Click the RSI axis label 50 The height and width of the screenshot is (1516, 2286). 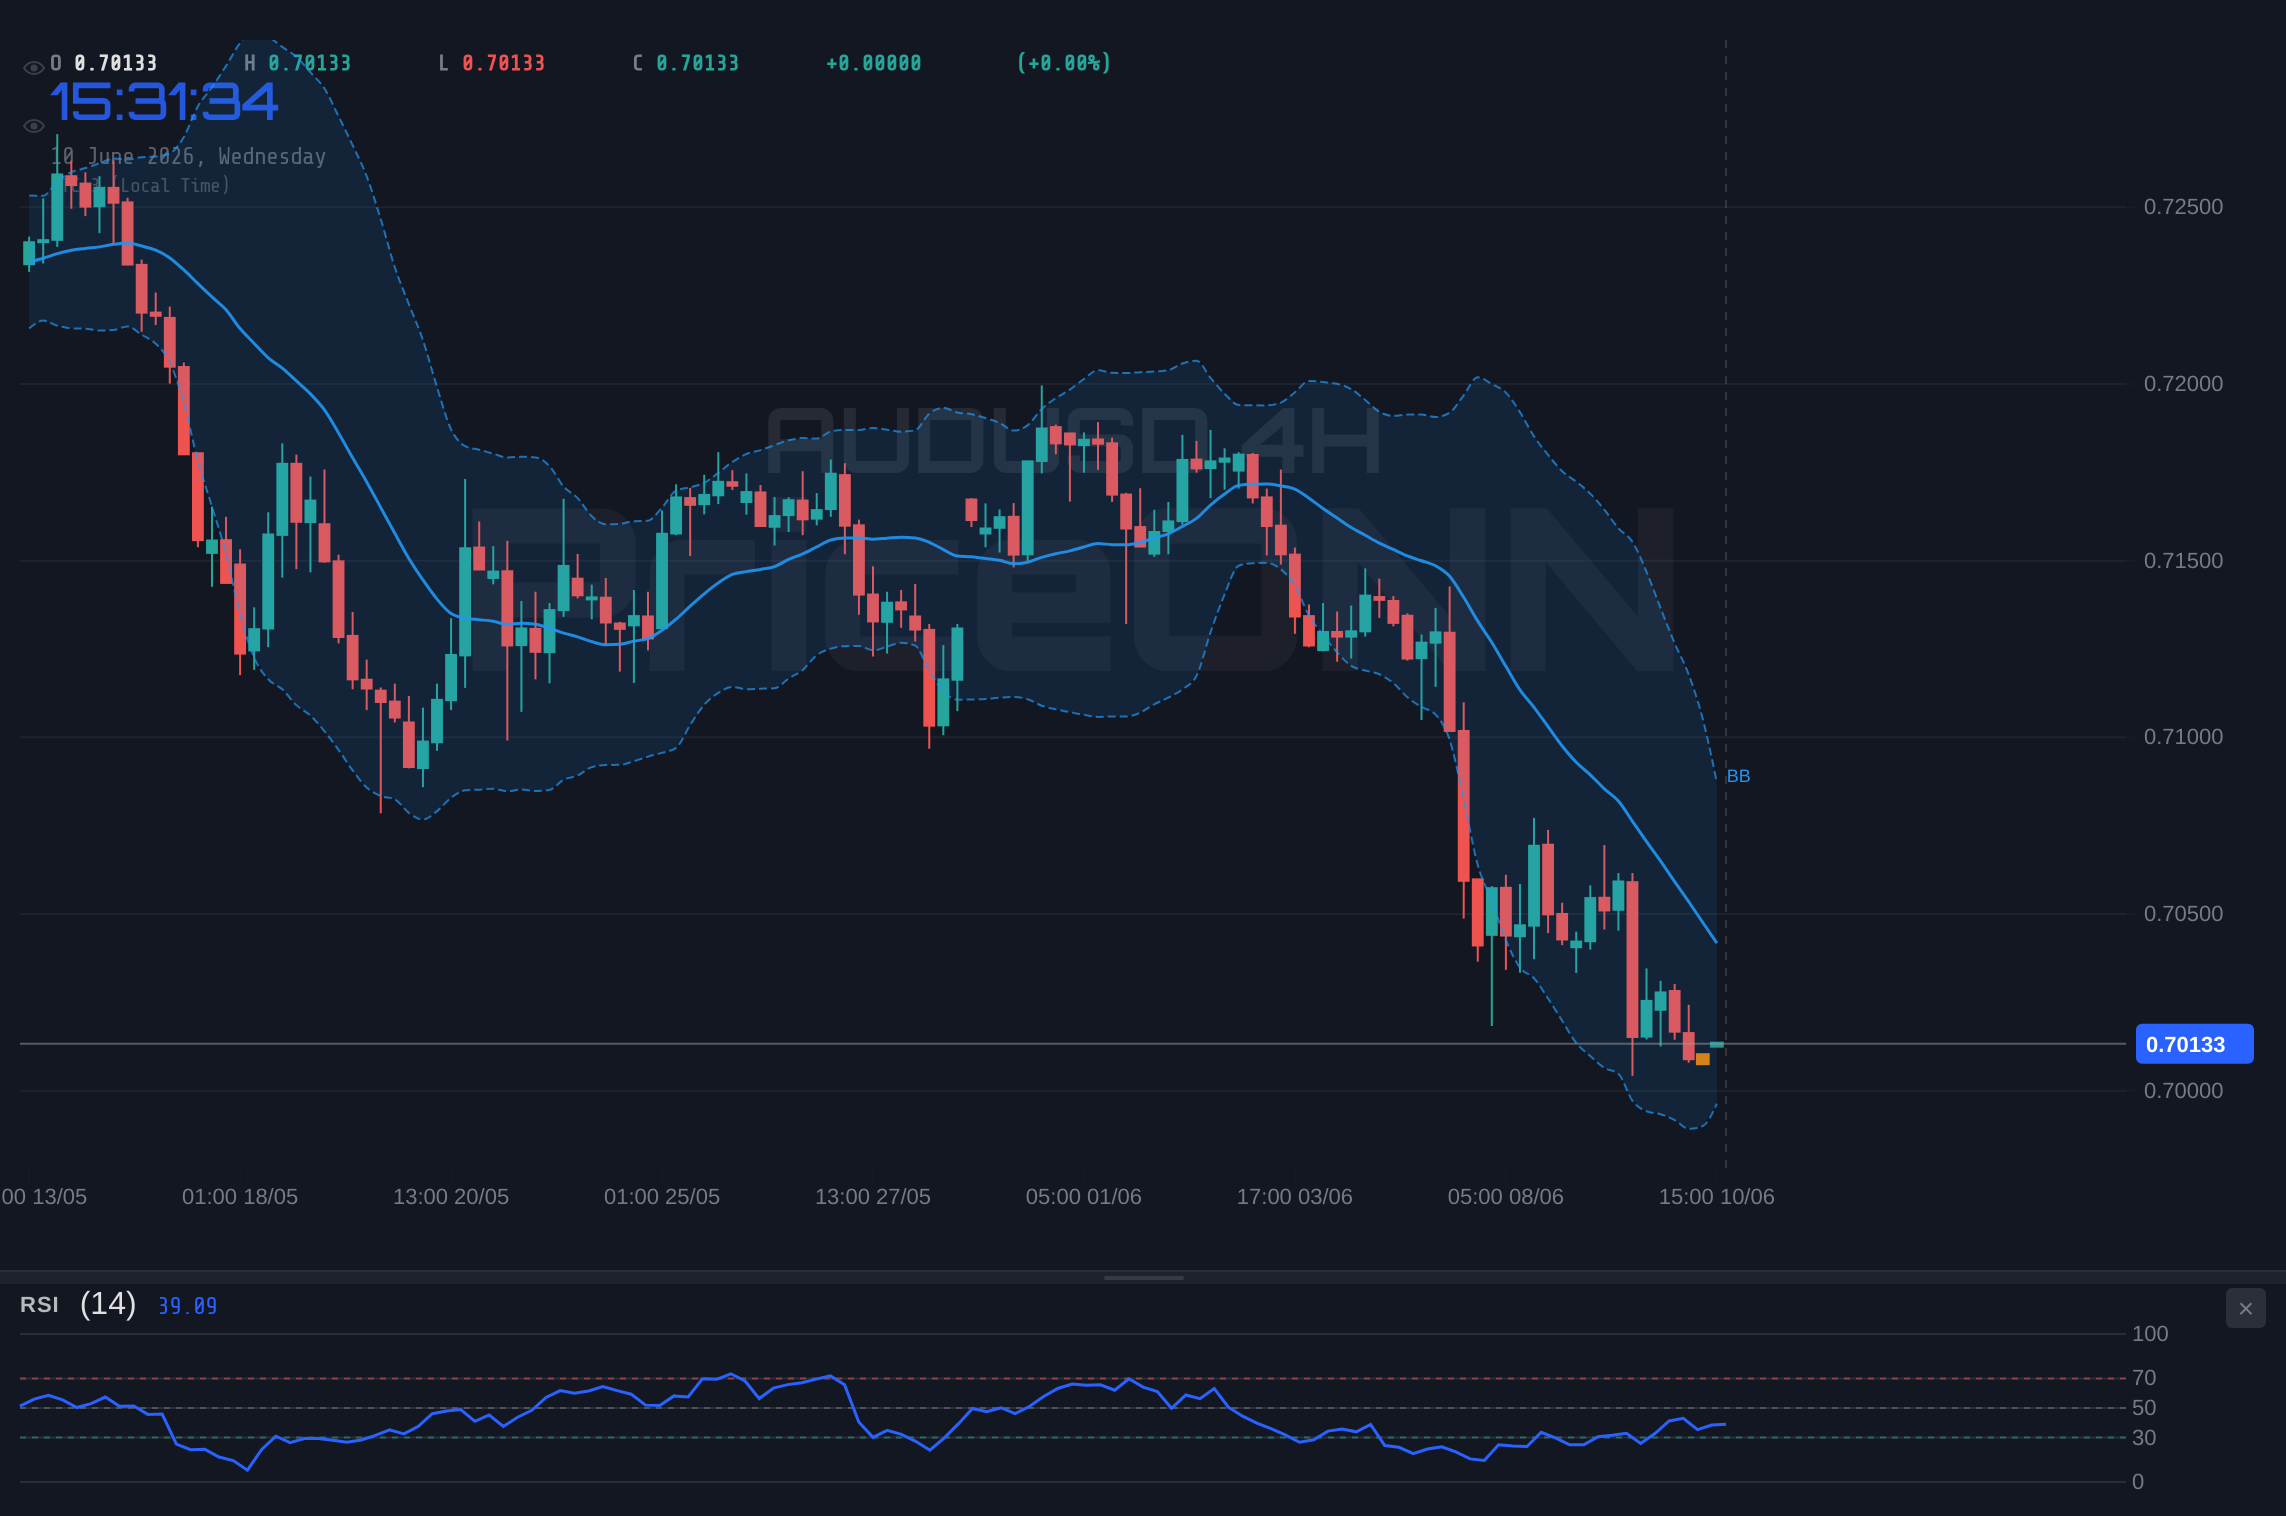point(2144,1408)
